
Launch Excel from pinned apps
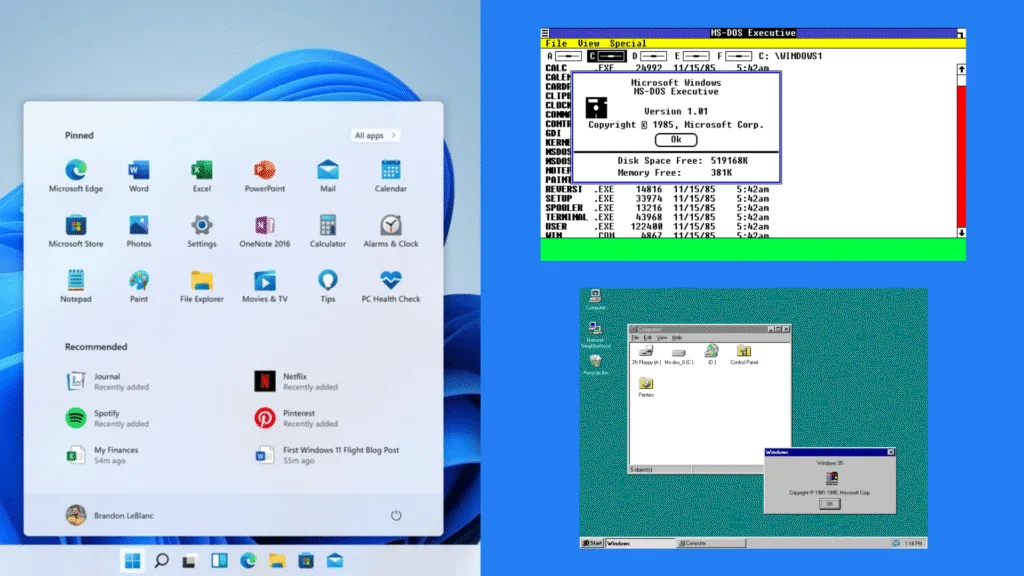[x=200, y=170]
